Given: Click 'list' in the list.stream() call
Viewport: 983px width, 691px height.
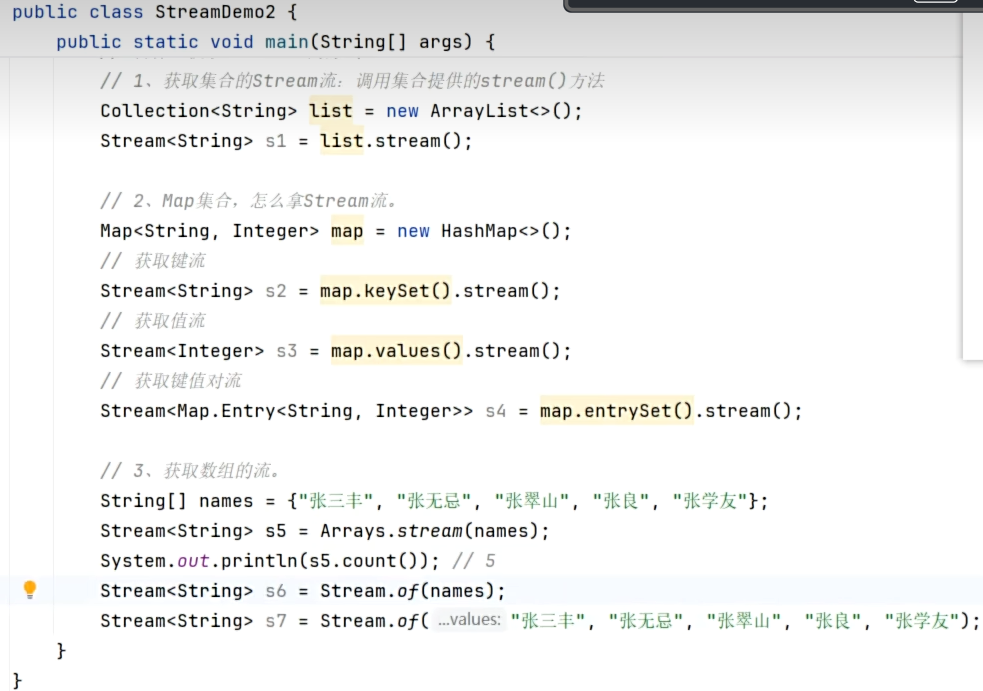Looking at the screenshot, I should [x=342, y=141].
